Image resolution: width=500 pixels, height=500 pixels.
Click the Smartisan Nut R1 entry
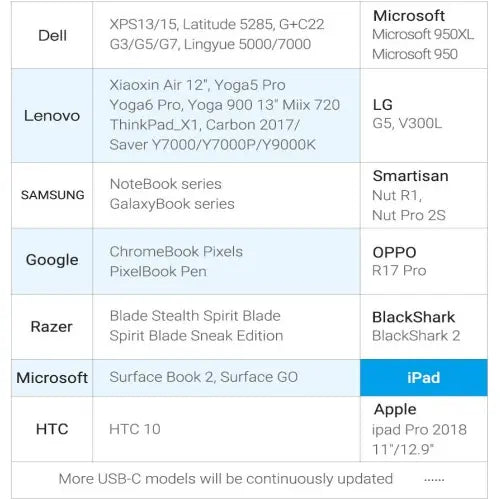397,195
